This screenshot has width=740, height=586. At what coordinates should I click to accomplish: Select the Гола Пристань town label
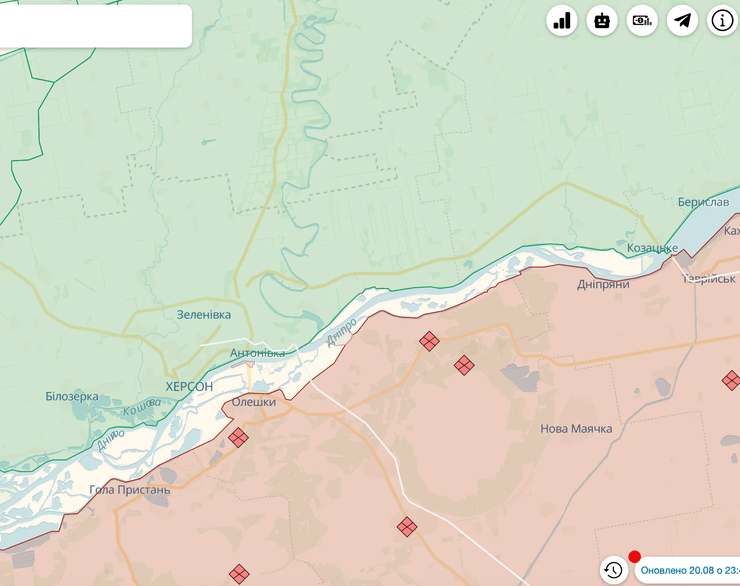(129, 490)
